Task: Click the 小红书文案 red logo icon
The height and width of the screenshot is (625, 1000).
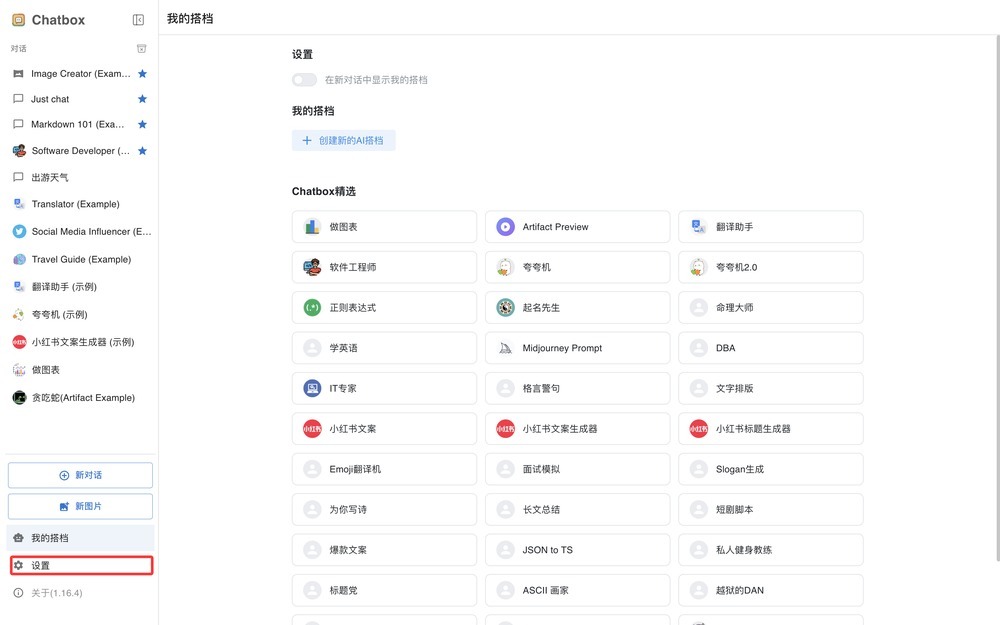Action: tap(312, 429)
